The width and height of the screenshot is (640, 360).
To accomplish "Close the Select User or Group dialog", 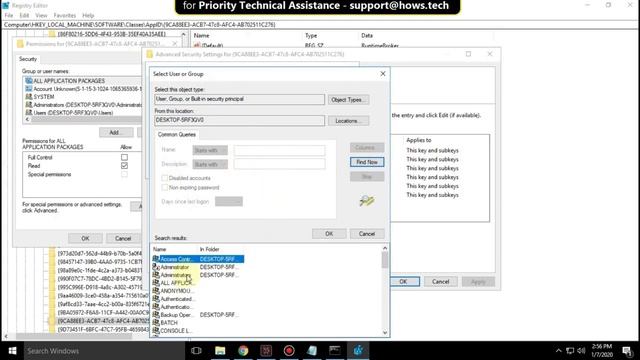I will click(x=382, y=74).
